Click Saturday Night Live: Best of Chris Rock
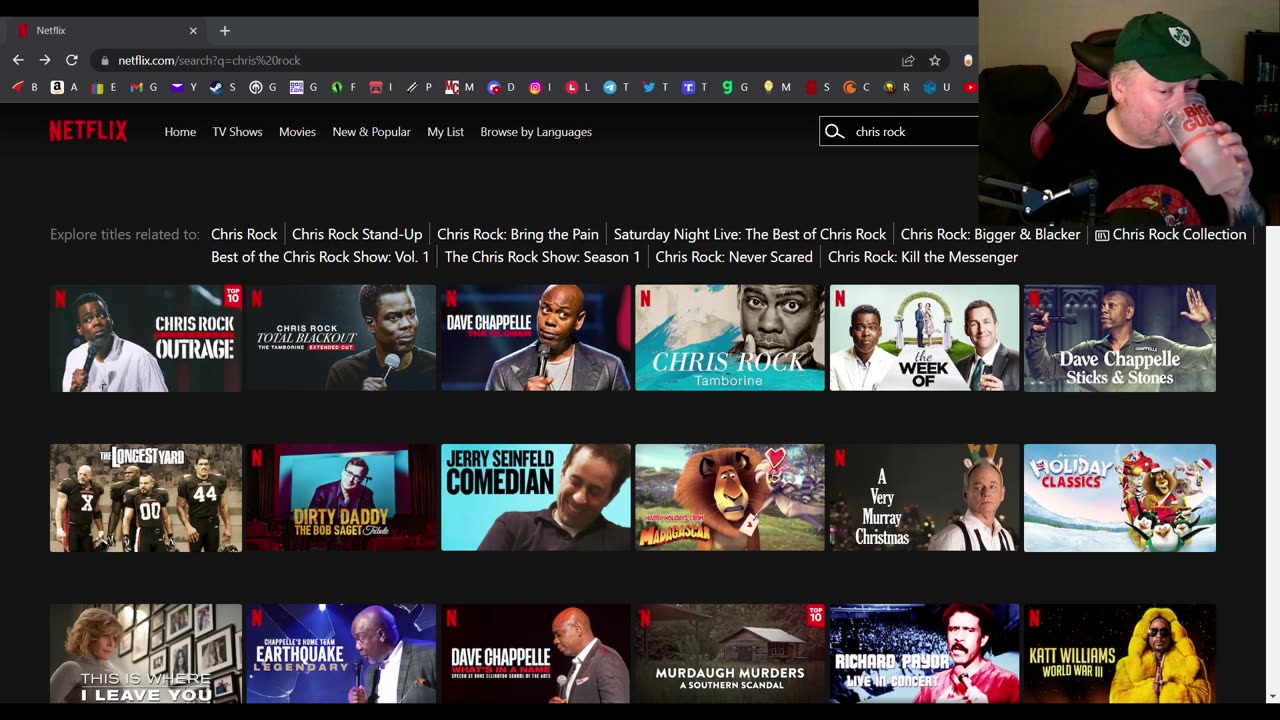This screenshot has width=1280, height=720. [750, 234]
